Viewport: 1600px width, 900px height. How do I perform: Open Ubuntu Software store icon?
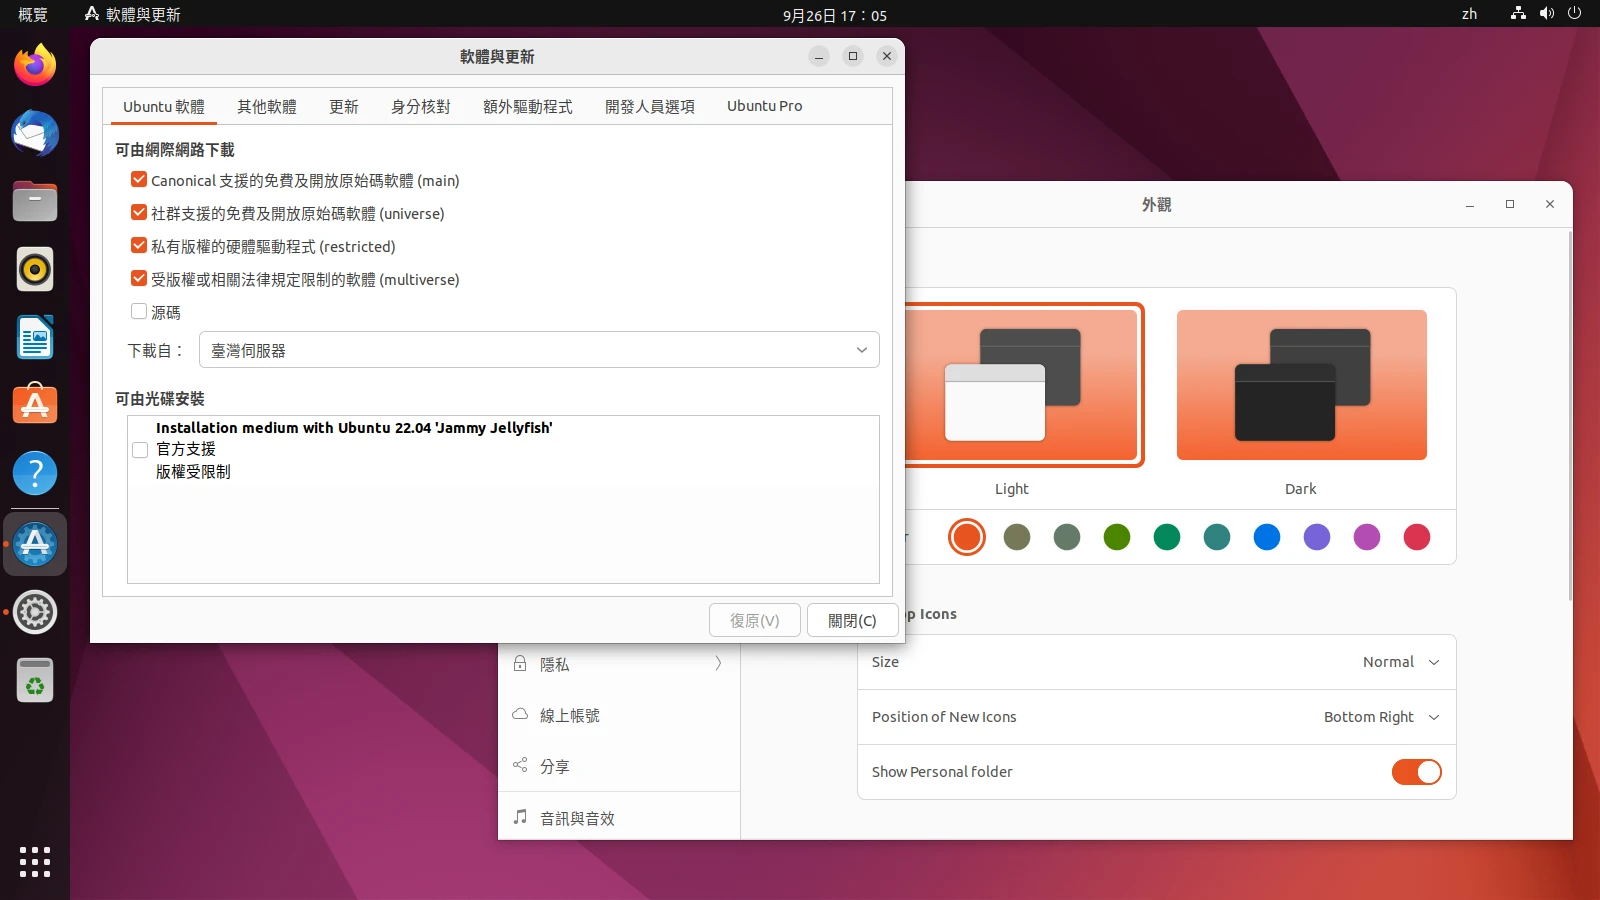click(35, 406)
